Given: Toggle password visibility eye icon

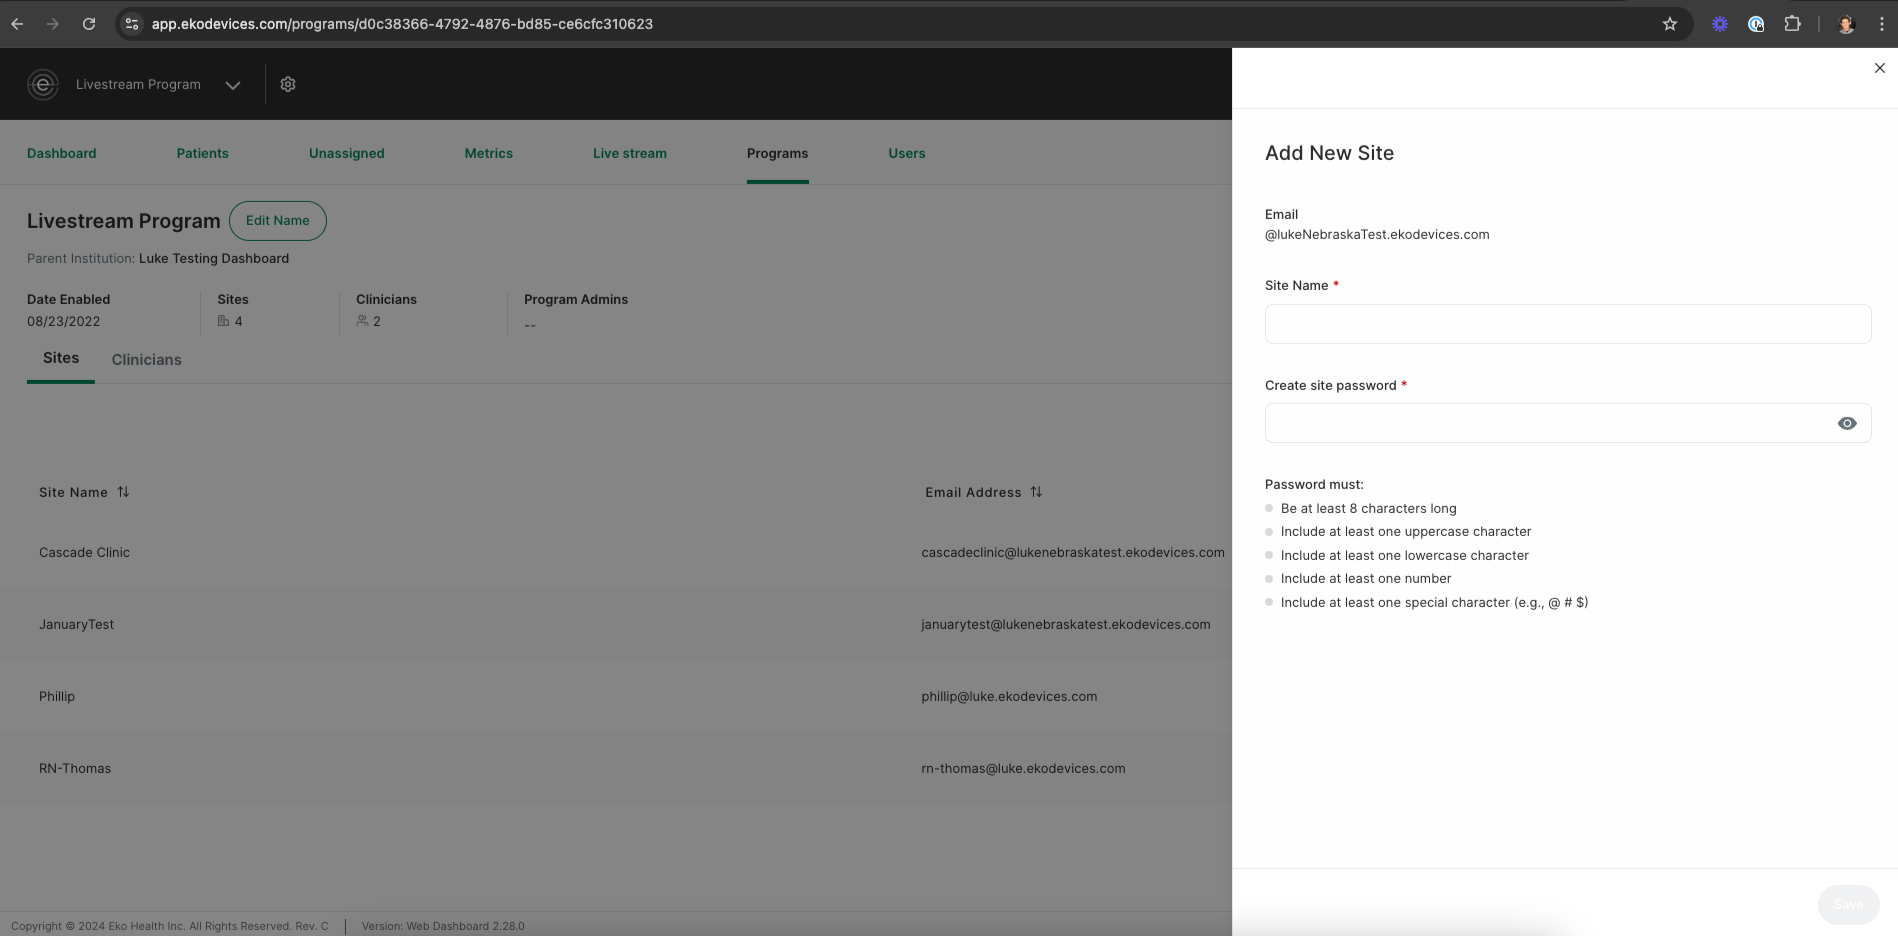Looking at the screenshot, I should [x=1847, y=423].
